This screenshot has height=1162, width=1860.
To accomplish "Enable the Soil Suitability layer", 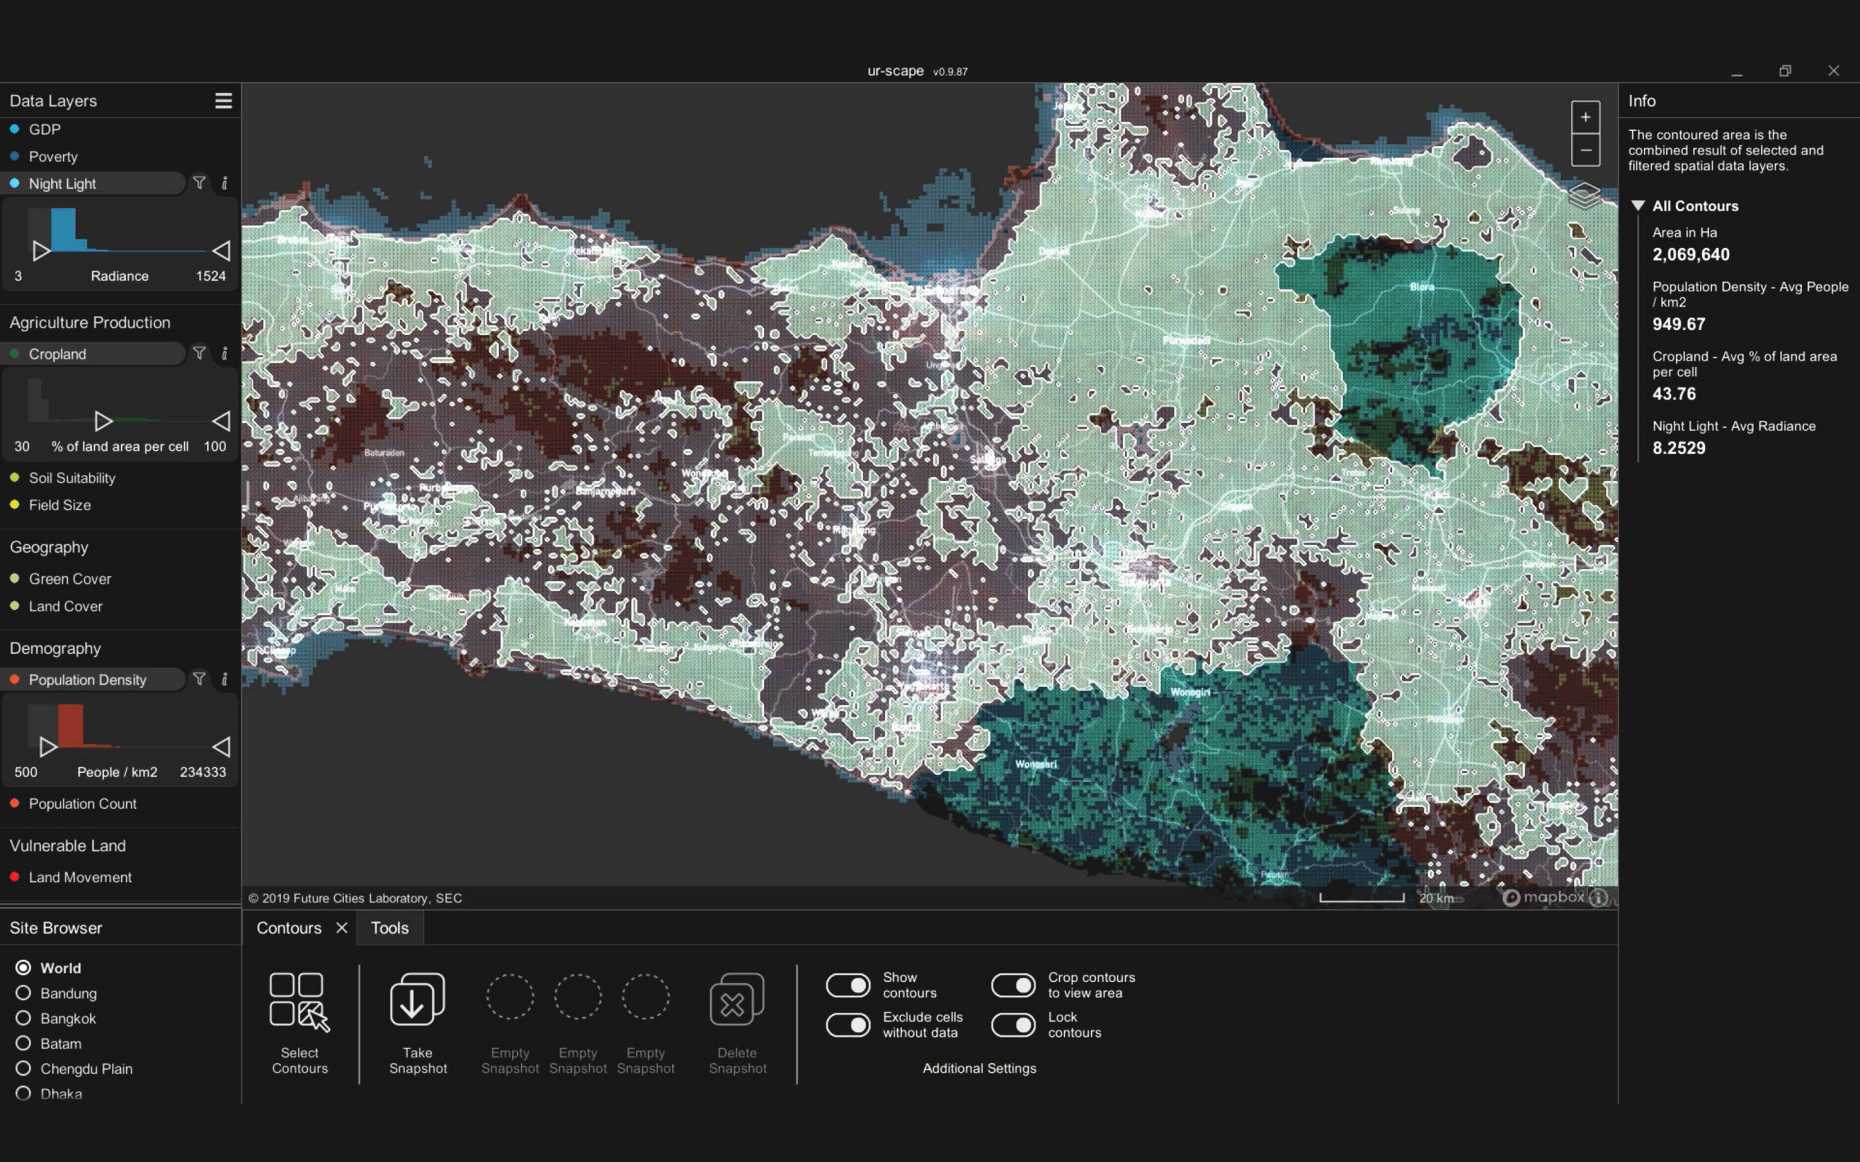I will point(72,478).
